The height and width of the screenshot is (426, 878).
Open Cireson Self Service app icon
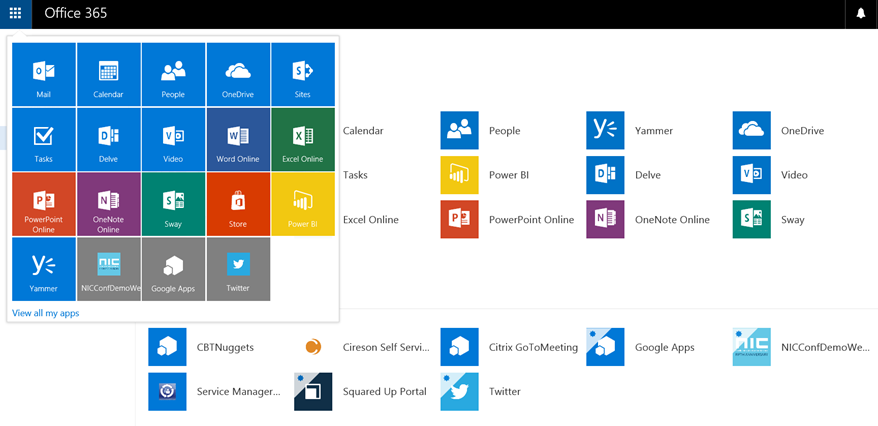tap(314, 347)
